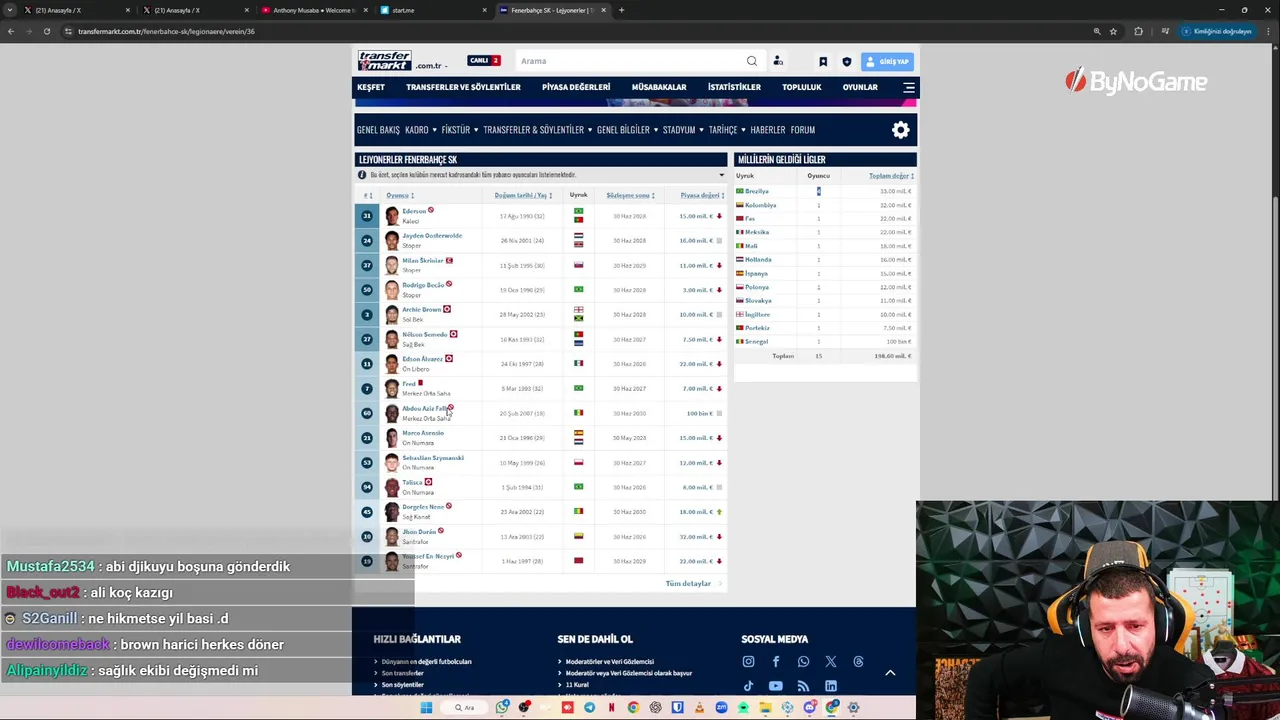Focus the Arama search field
The width and height of the screenshot is (1280, 720).
(630, 61)
